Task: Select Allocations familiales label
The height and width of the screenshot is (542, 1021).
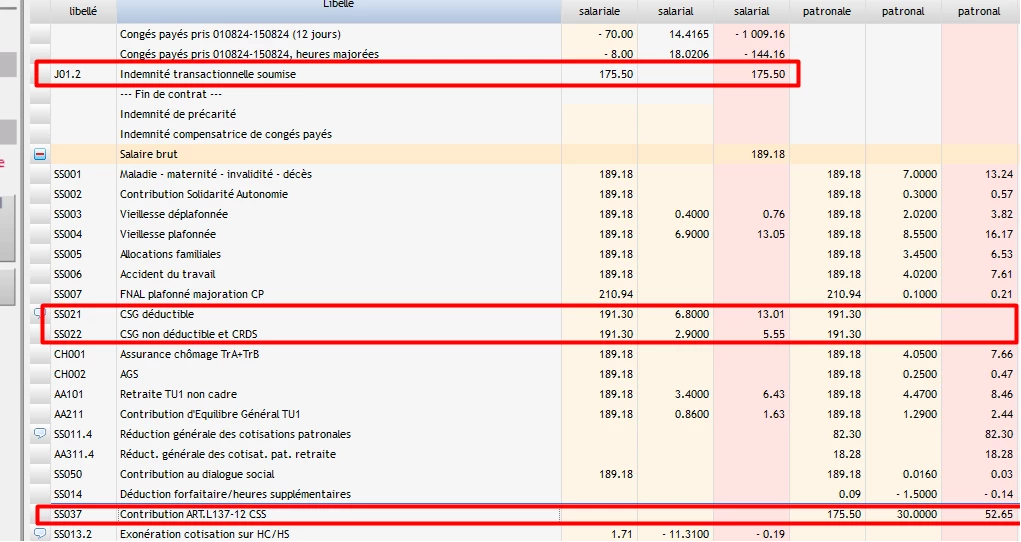Action: [x=171, y=254]
